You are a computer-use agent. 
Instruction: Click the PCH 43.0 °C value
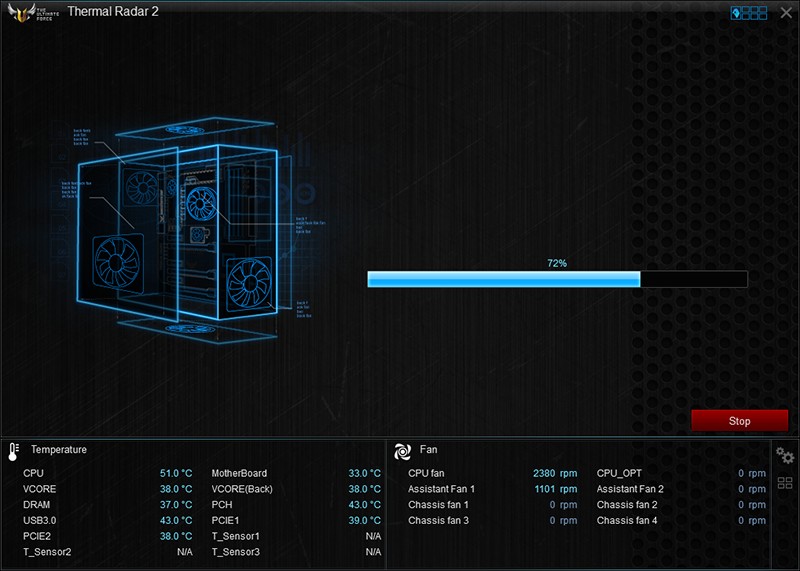pos(364,505)
